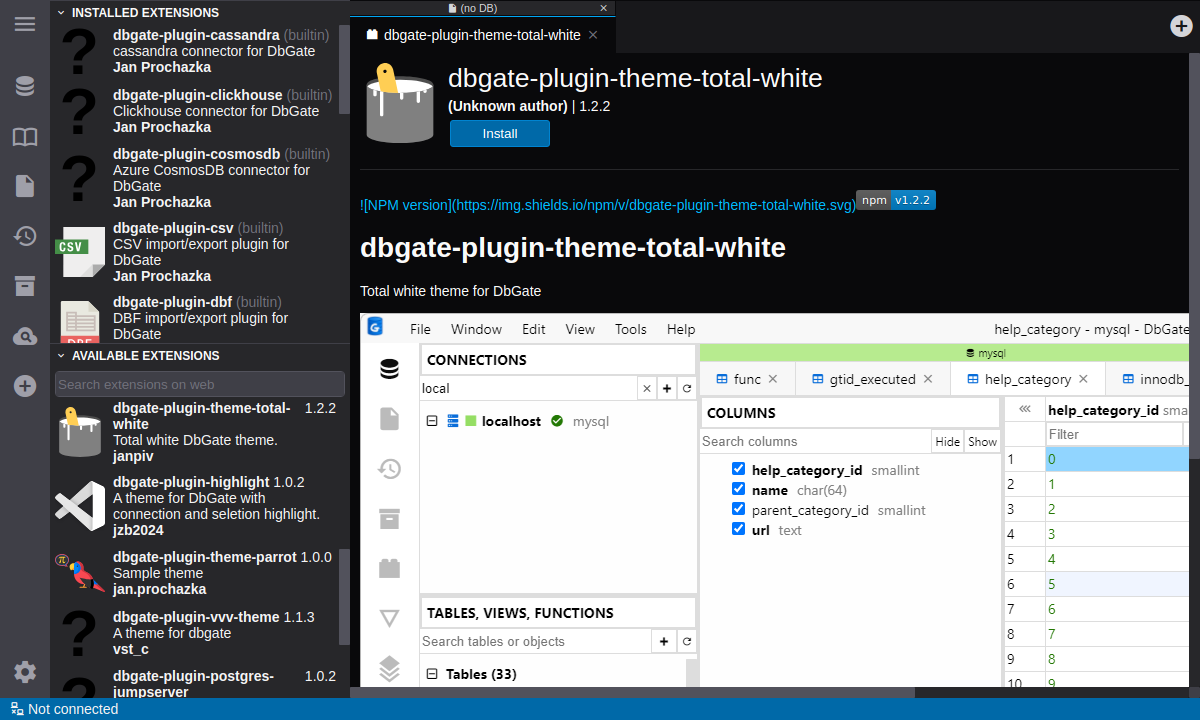Screen dimensions: 1200x720
Task: Open settings with the gear icon
Action: pos(25,672)
